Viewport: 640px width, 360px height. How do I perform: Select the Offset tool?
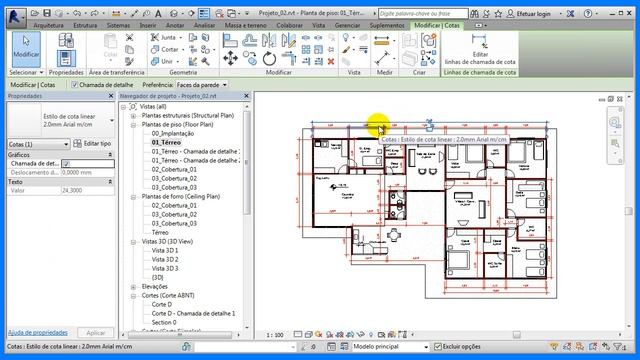(249, 40)
